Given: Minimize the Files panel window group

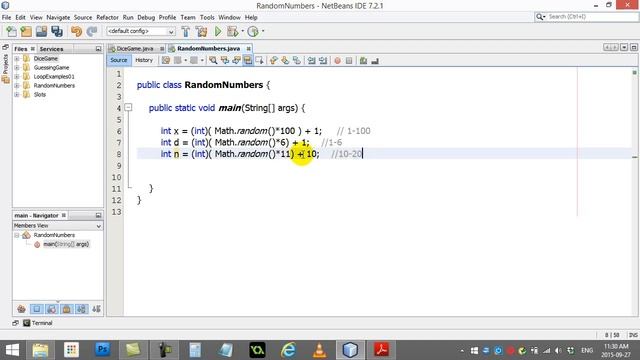Looking at the screenshot, I should click(98, 49).
